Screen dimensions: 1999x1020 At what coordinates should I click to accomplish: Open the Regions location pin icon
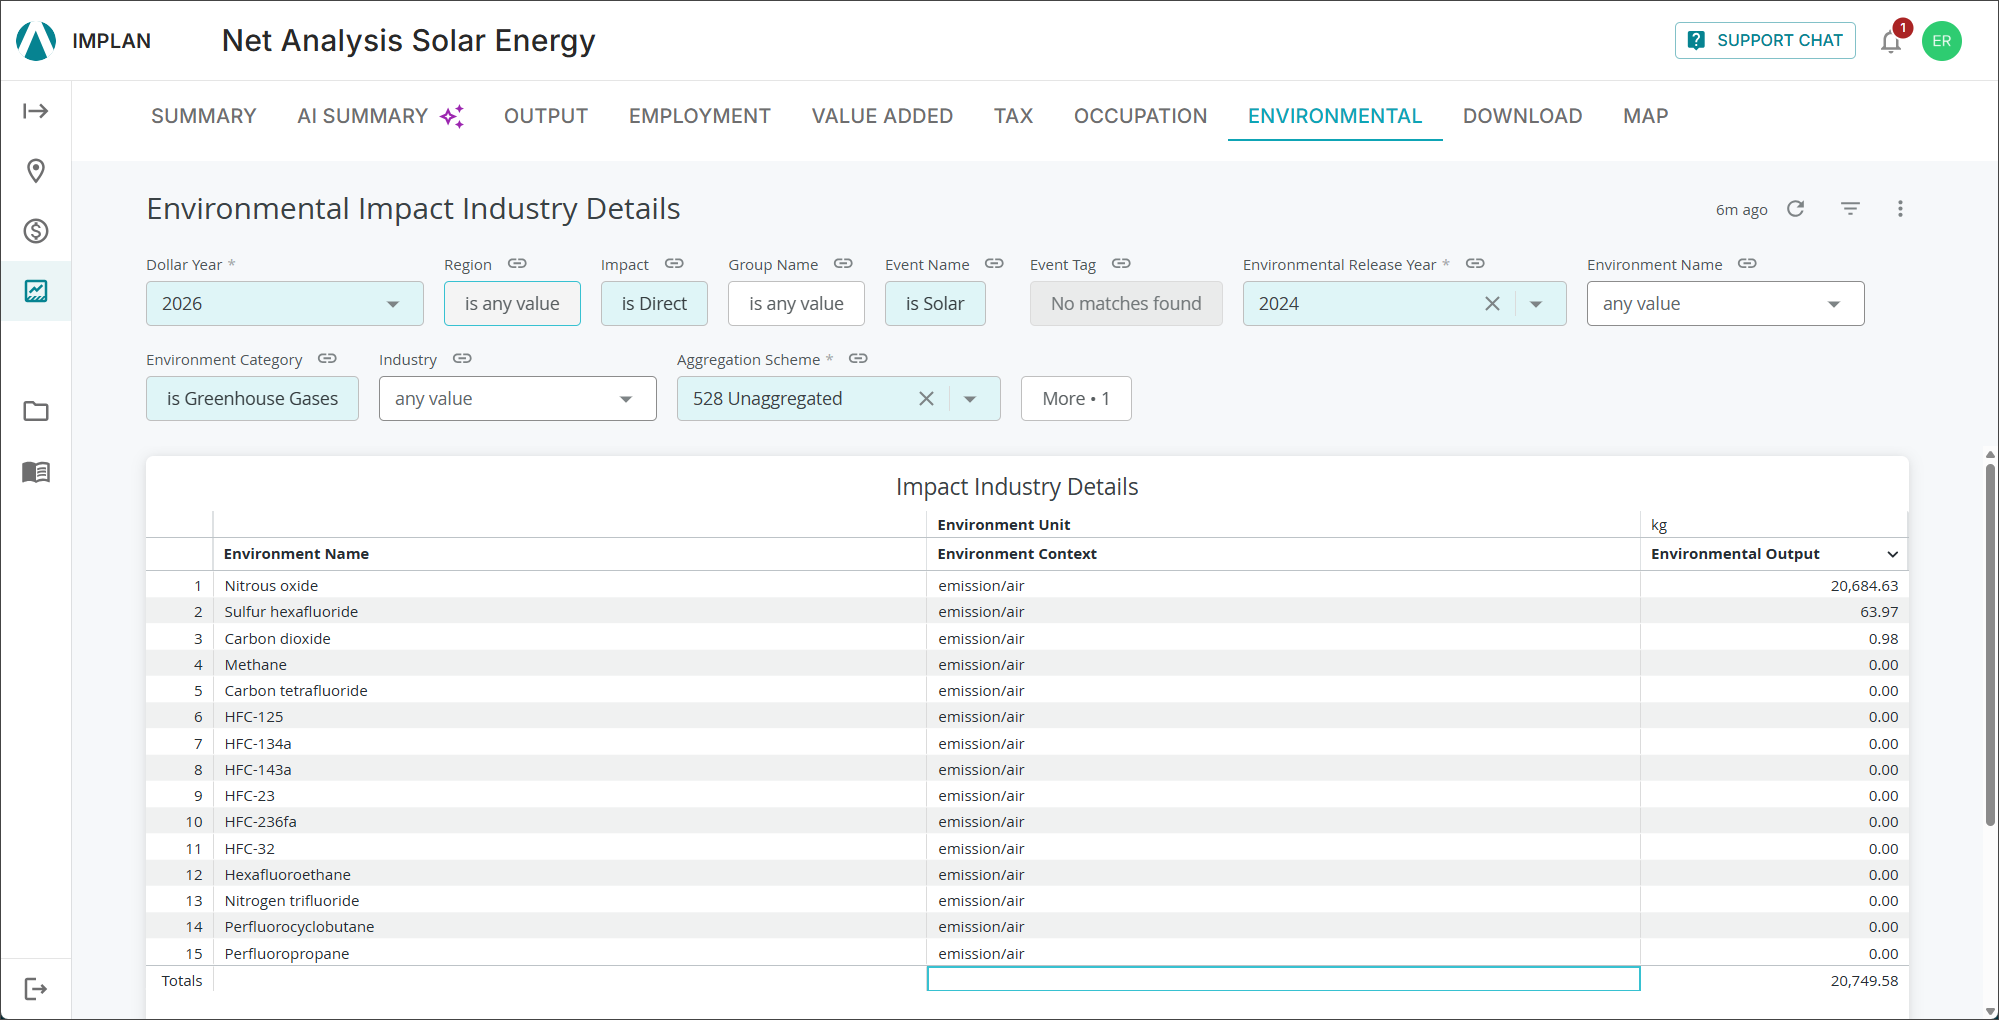tap(36, 171)
